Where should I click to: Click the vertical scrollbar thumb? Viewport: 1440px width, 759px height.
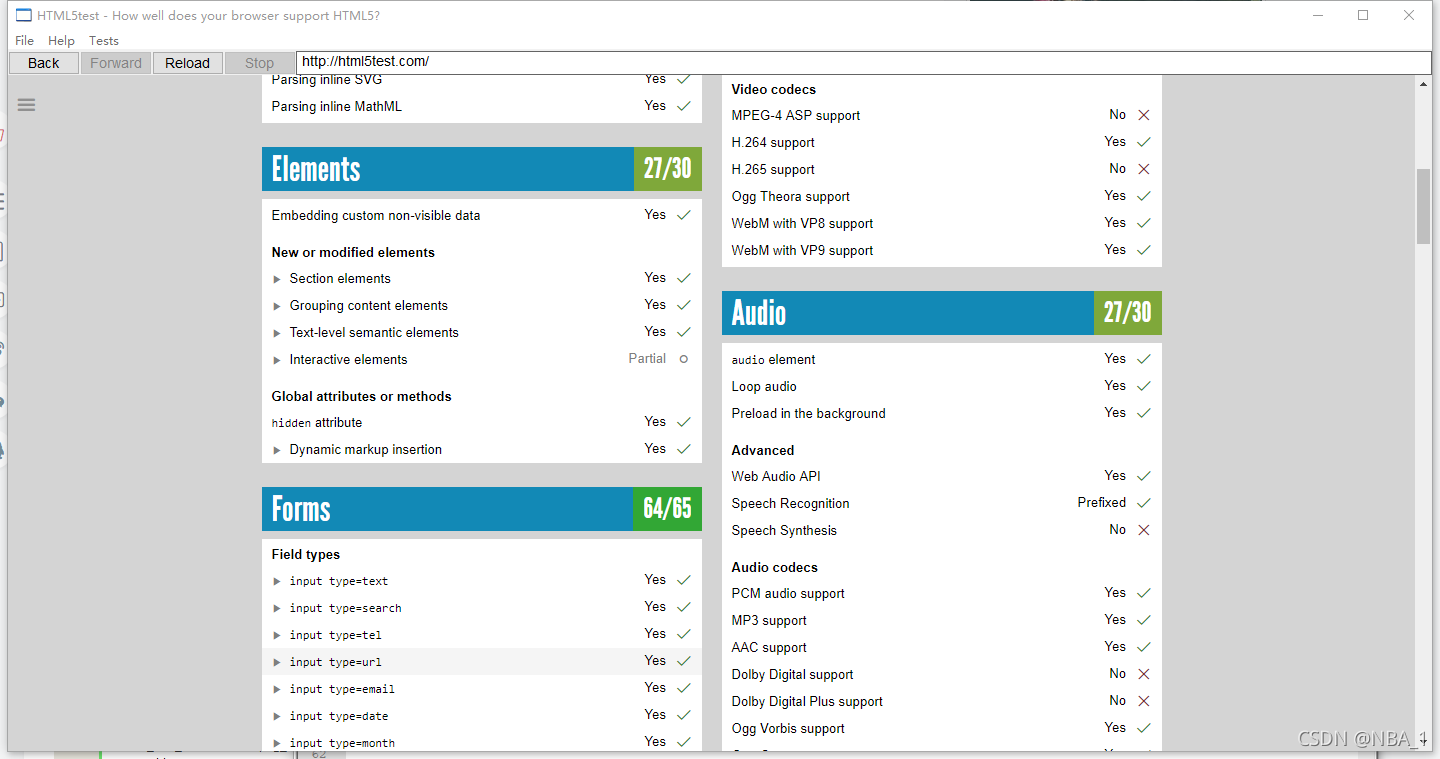pyautogui.click(x=1424, y=206)
